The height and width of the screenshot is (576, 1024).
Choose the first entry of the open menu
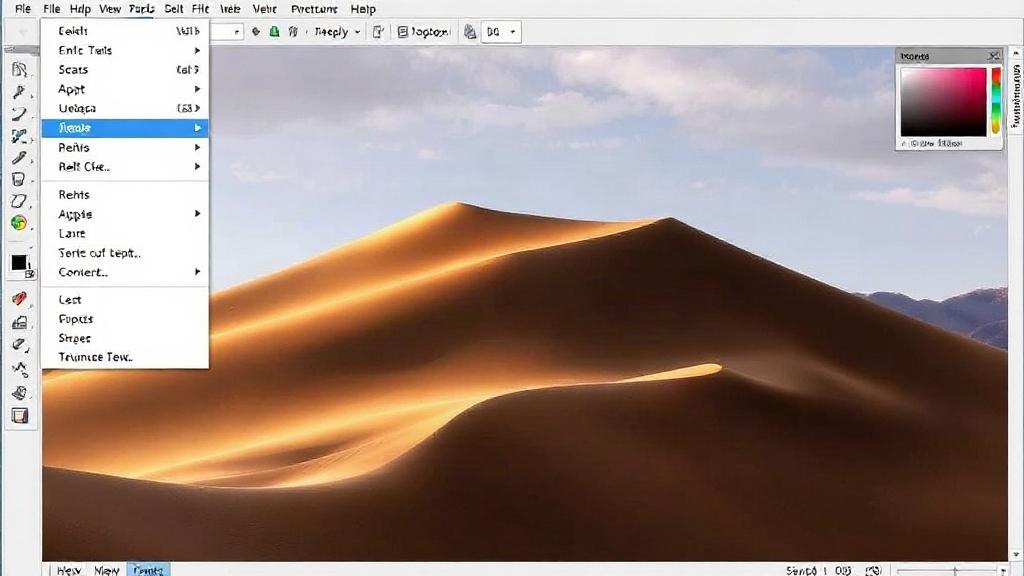(x=125, y=31)
